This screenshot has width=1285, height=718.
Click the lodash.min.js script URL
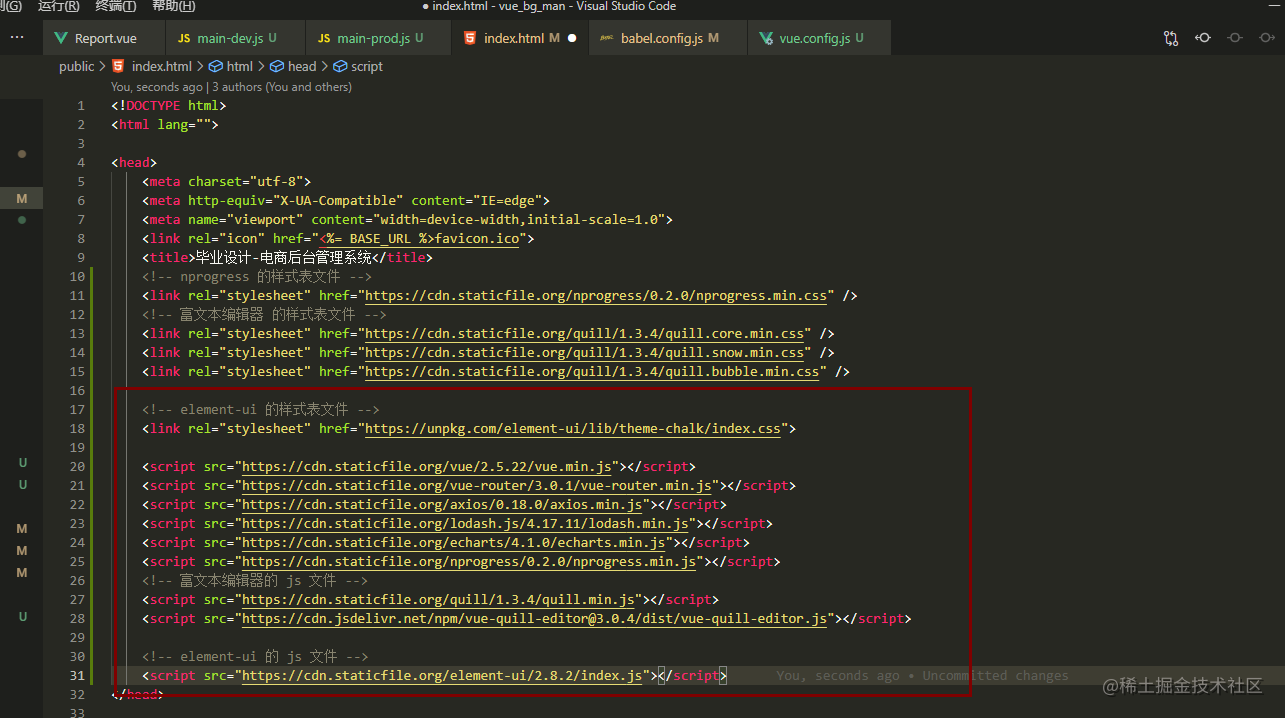pos(465,524)
